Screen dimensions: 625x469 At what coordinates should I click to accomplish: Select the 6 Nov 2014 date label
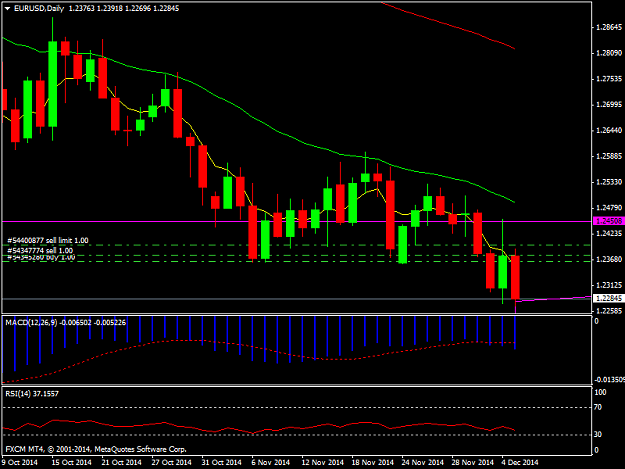click(x=271, y=462)
